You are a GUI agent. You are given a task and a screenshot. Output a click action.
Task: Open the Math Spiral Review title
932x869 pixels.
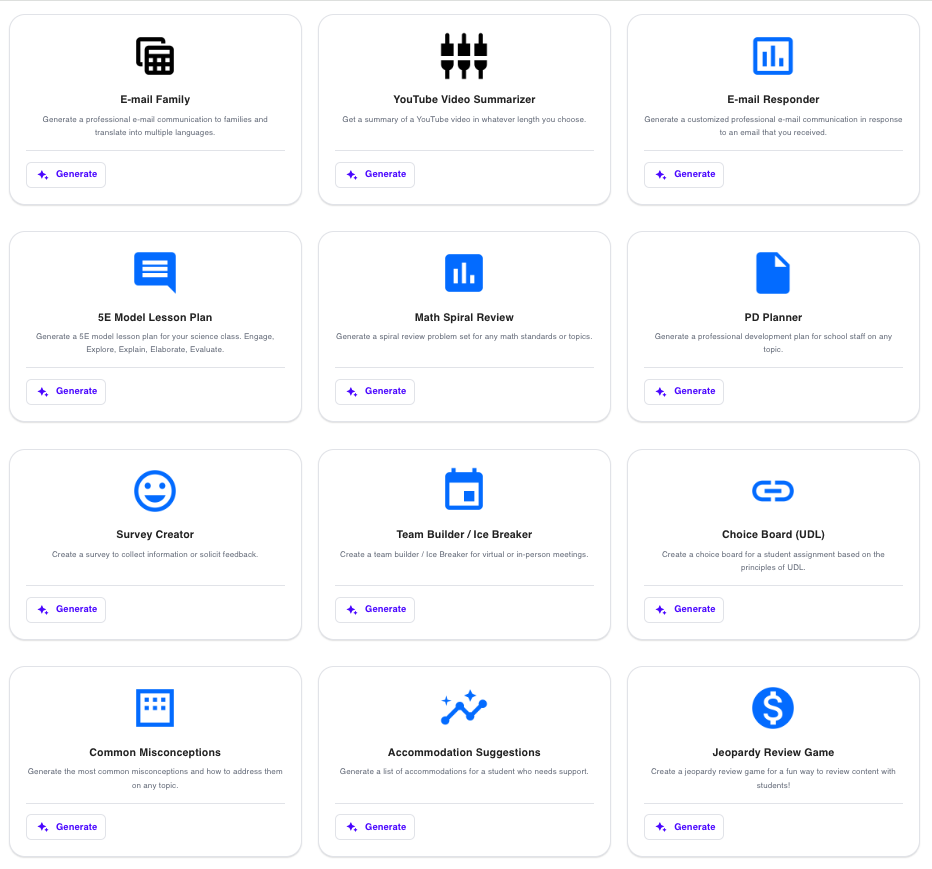464,317
